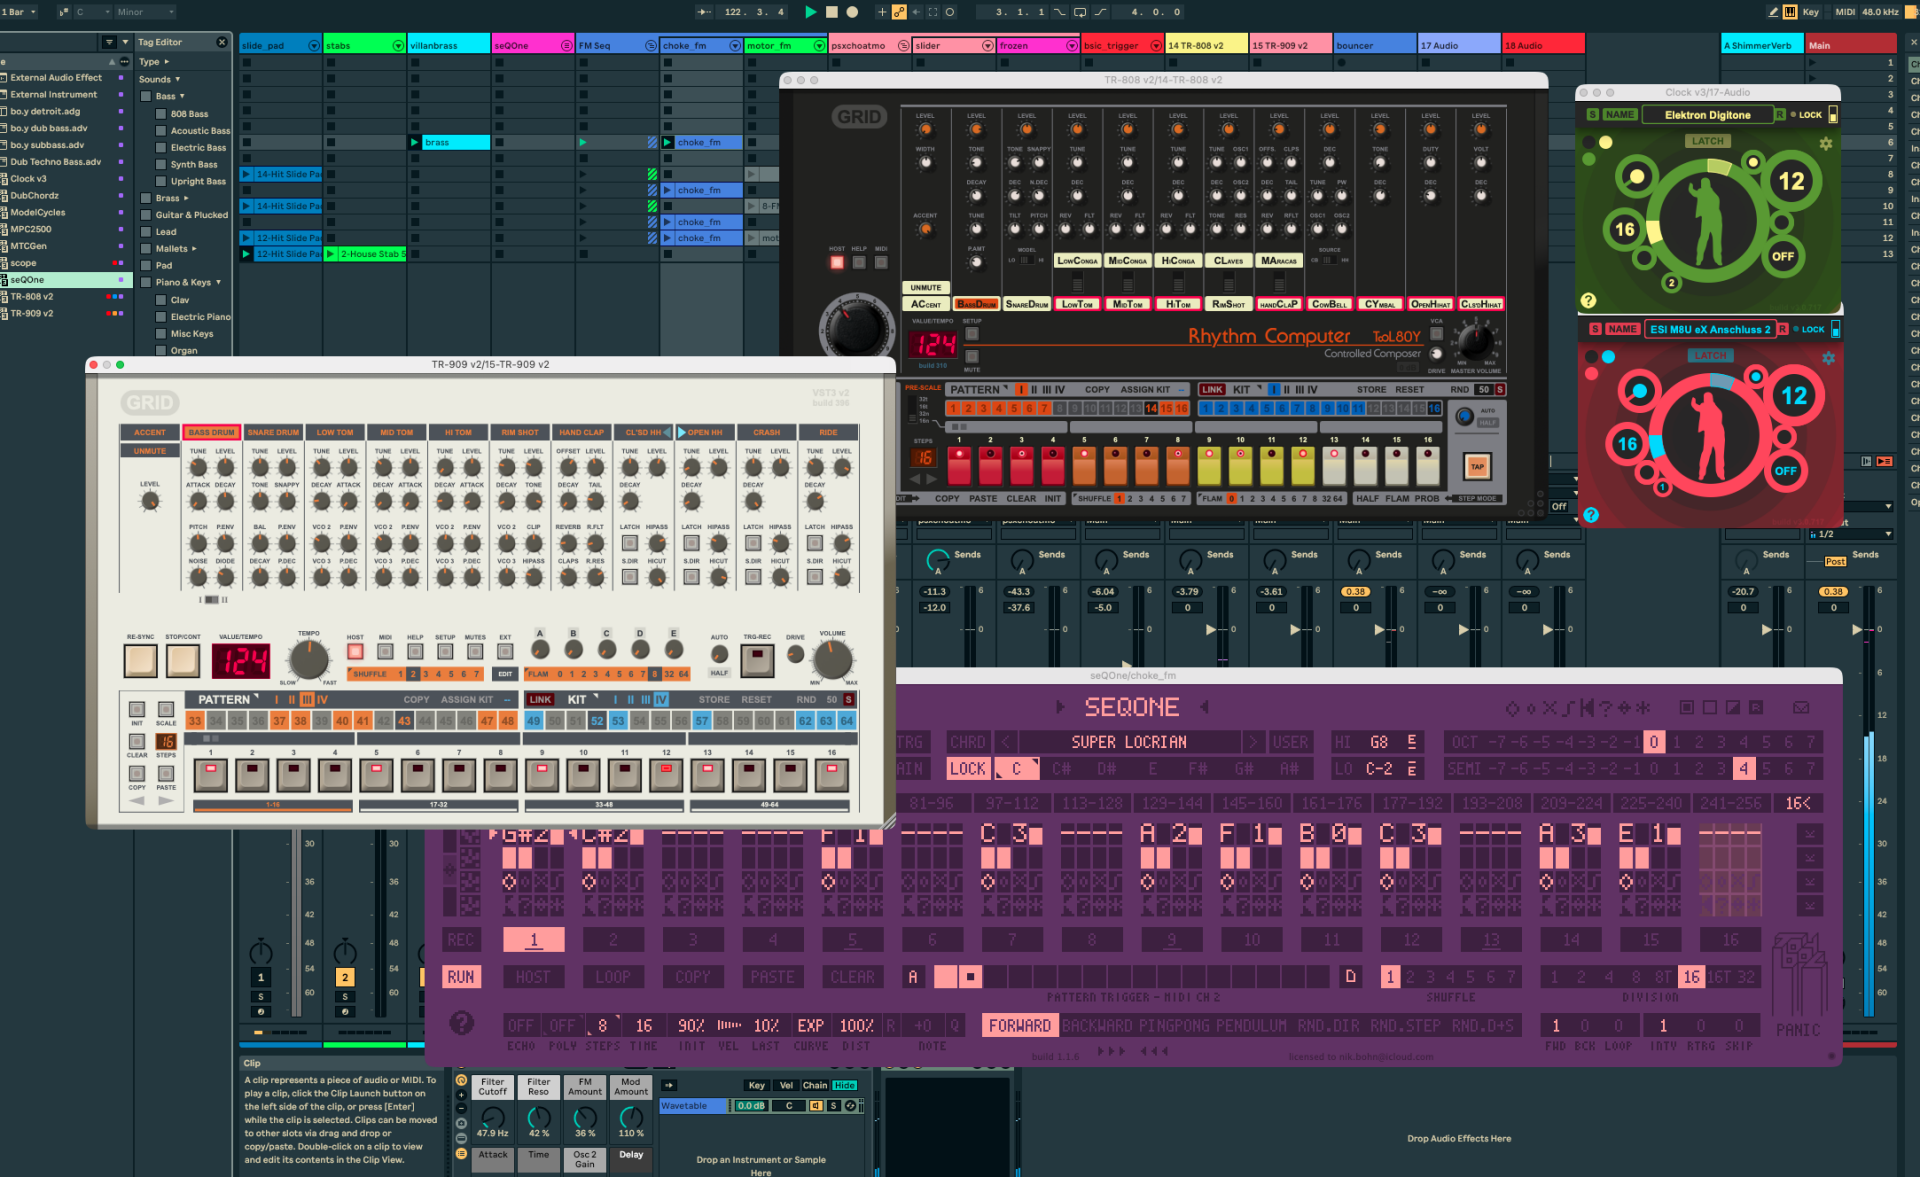
Task: Start playback with the transport Play button
Action: tap(811, 12)
